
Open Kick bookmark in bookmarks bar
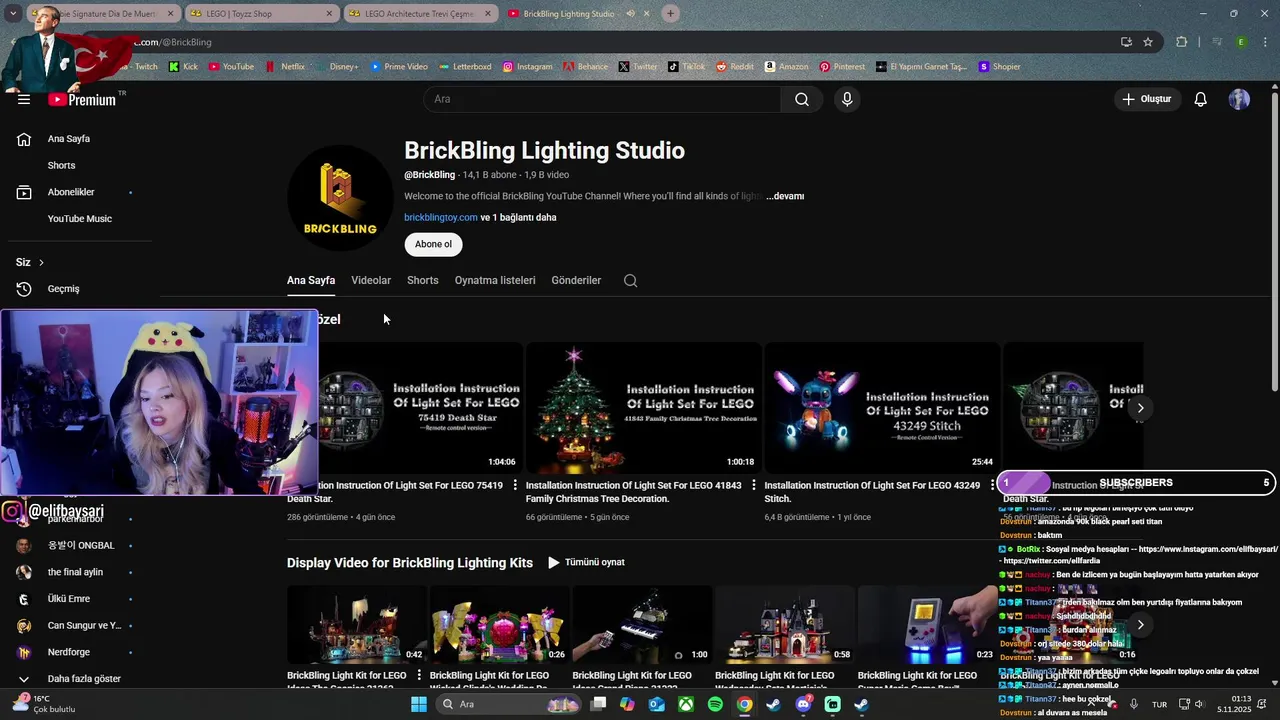[x=183, y=67]
